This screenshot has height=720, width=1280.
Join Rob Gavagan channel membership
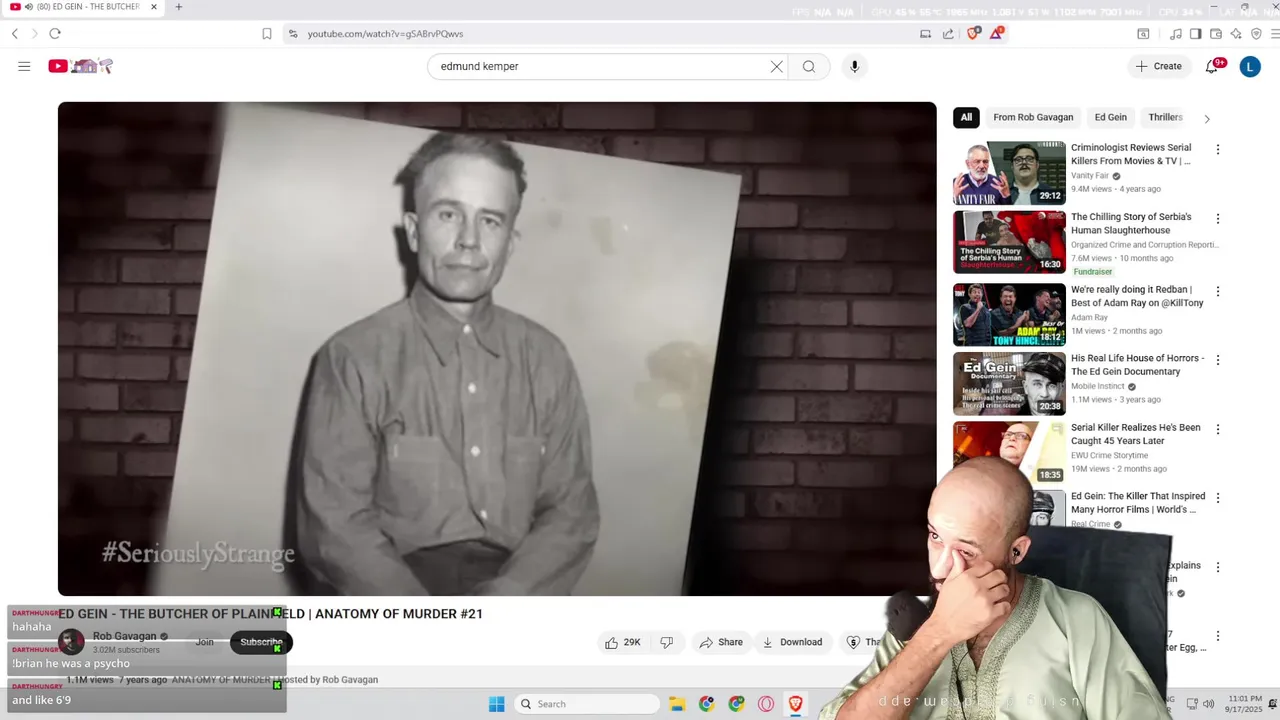205,642
